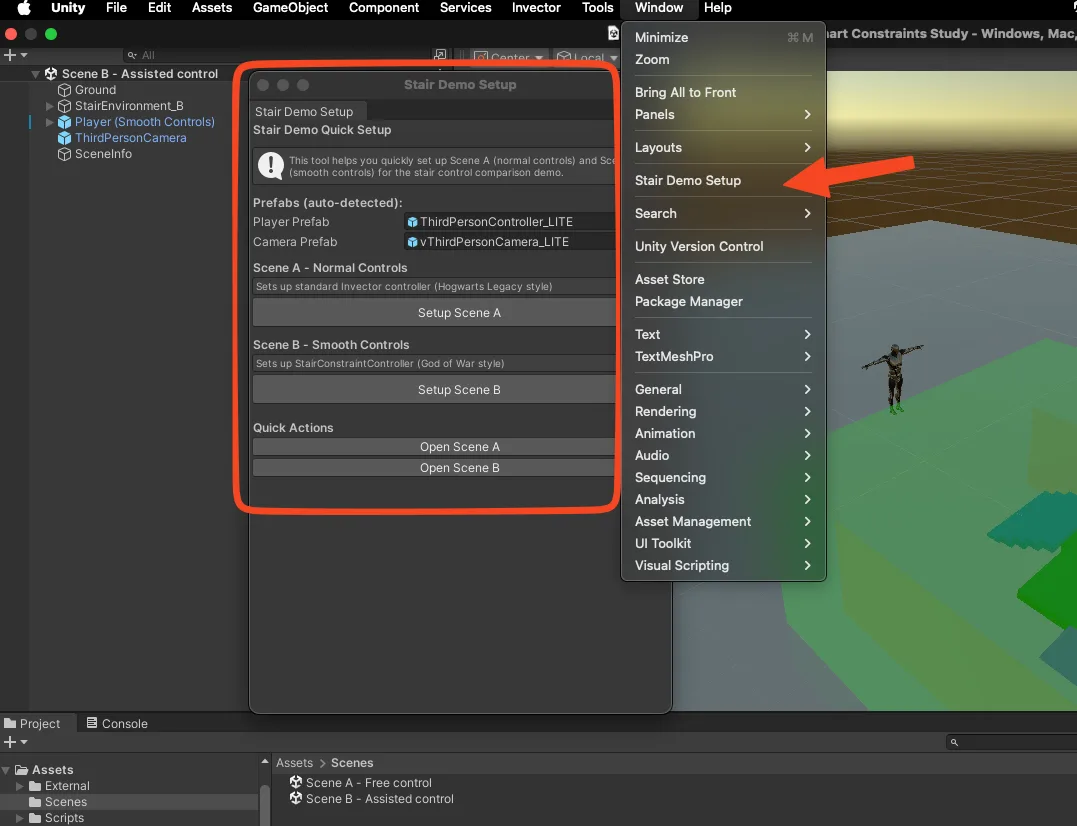
Task: Click the Unity scene icon for Scene B in Hierarchy
Action: pyautogui.click(x=51, y=73)
